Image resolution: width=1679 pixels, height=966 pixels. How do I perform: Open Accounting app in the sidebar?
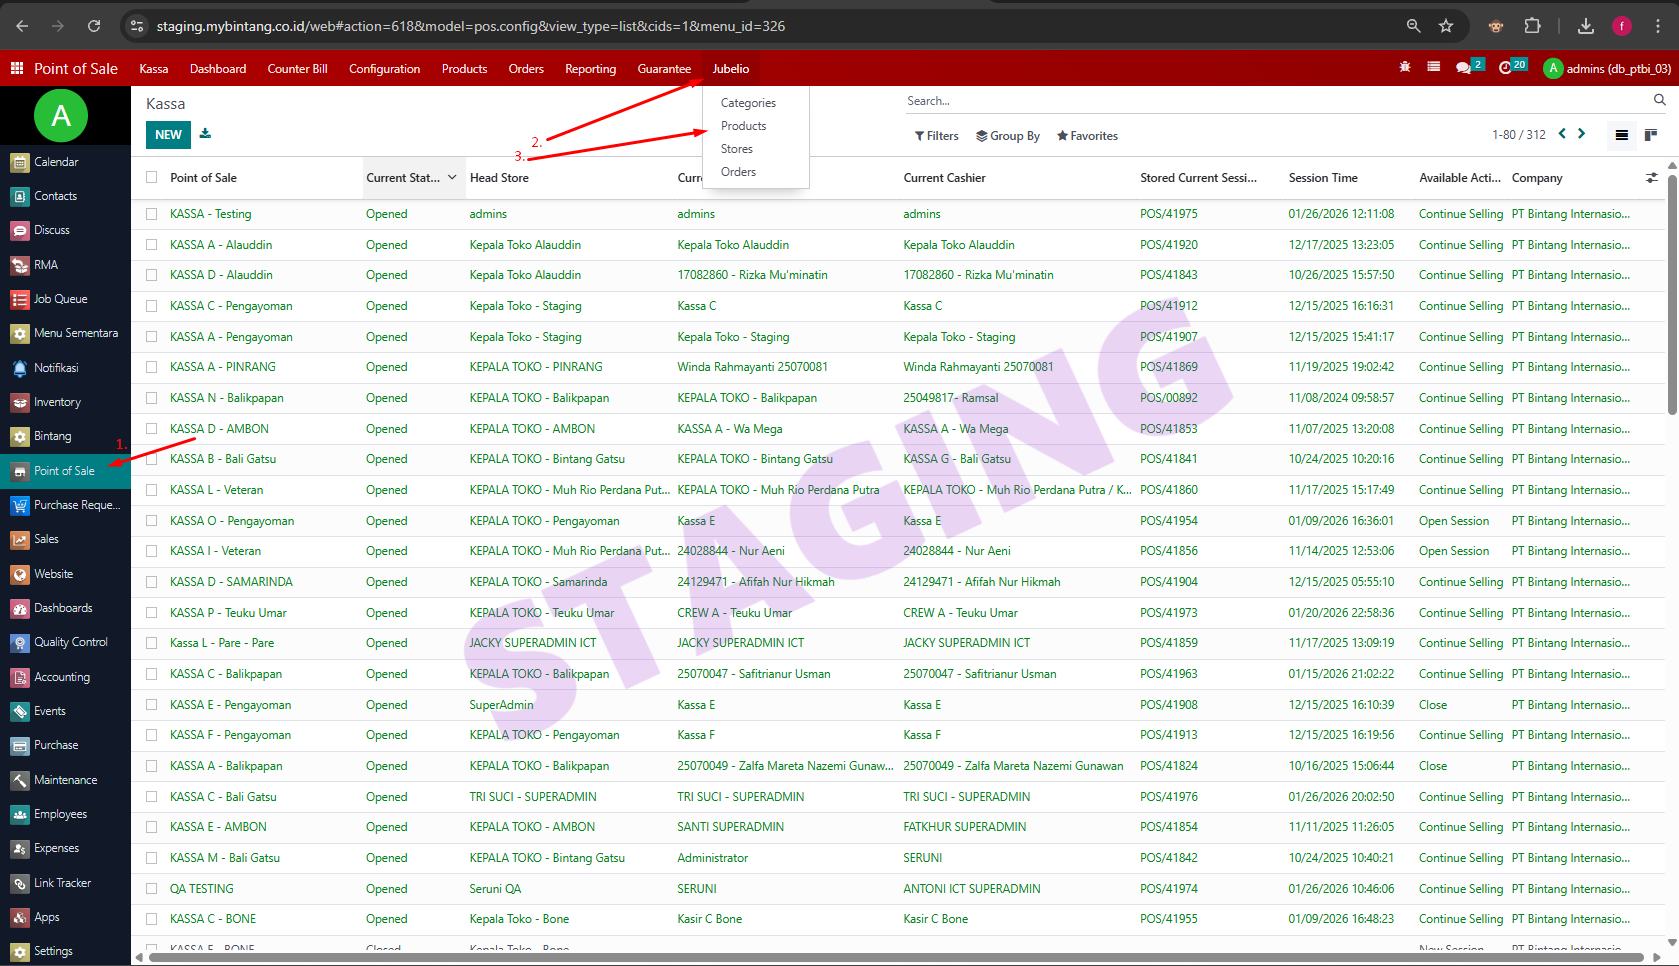point(65,677)
